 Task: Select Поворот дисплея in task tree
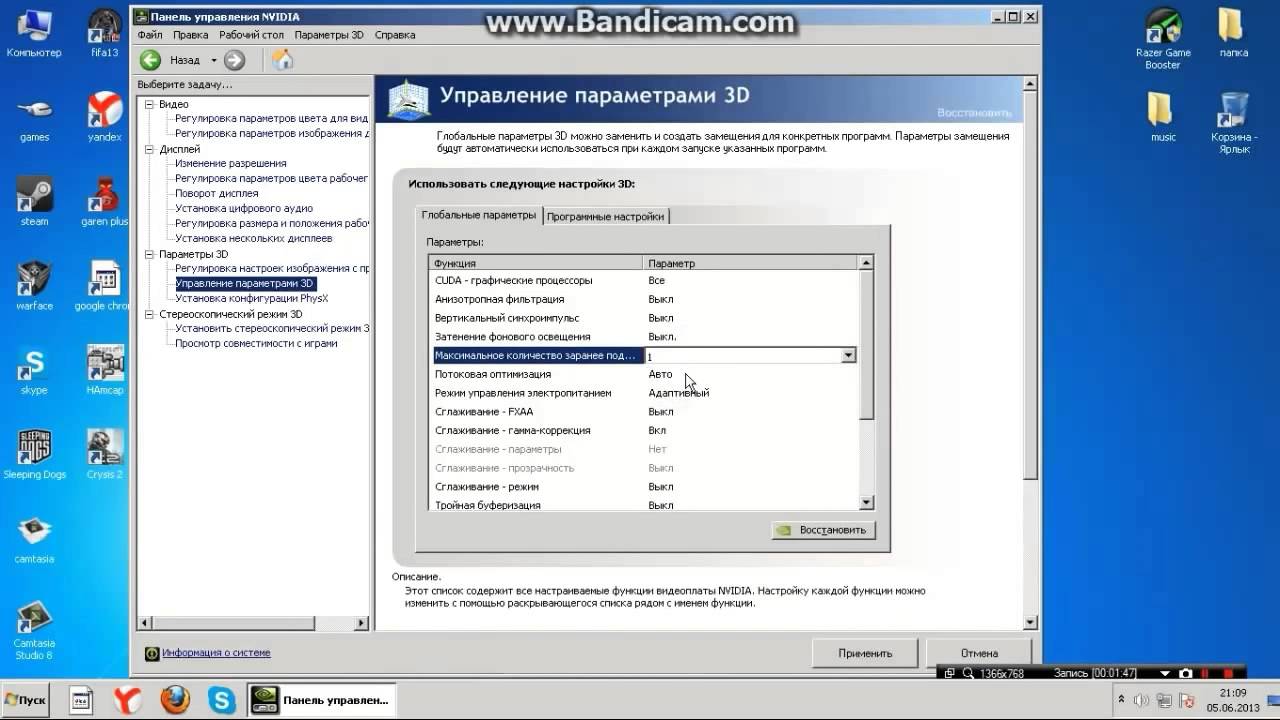[217, 193]
